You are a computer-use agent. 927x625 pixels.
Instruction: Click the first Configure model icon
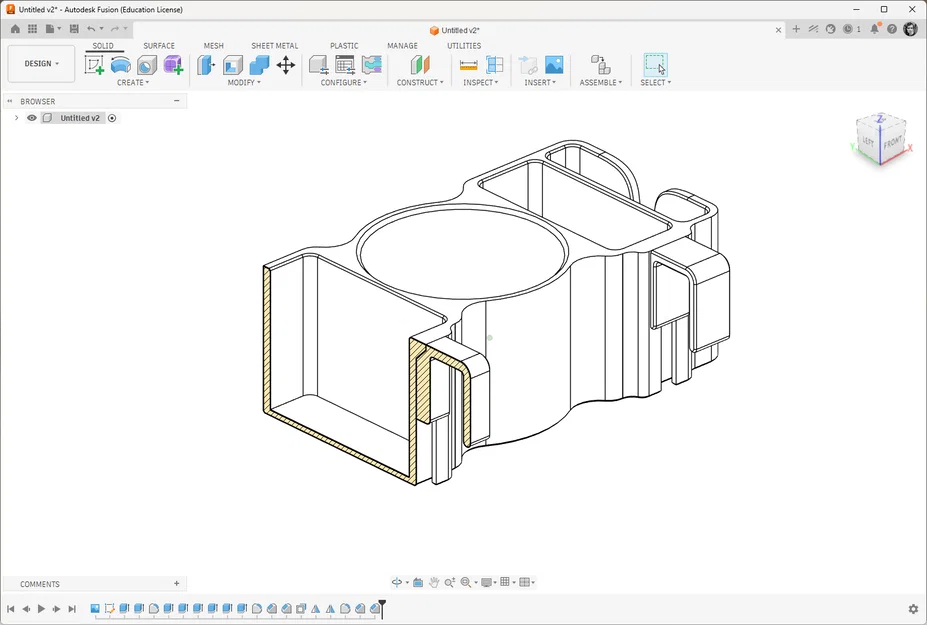(319, 64)
